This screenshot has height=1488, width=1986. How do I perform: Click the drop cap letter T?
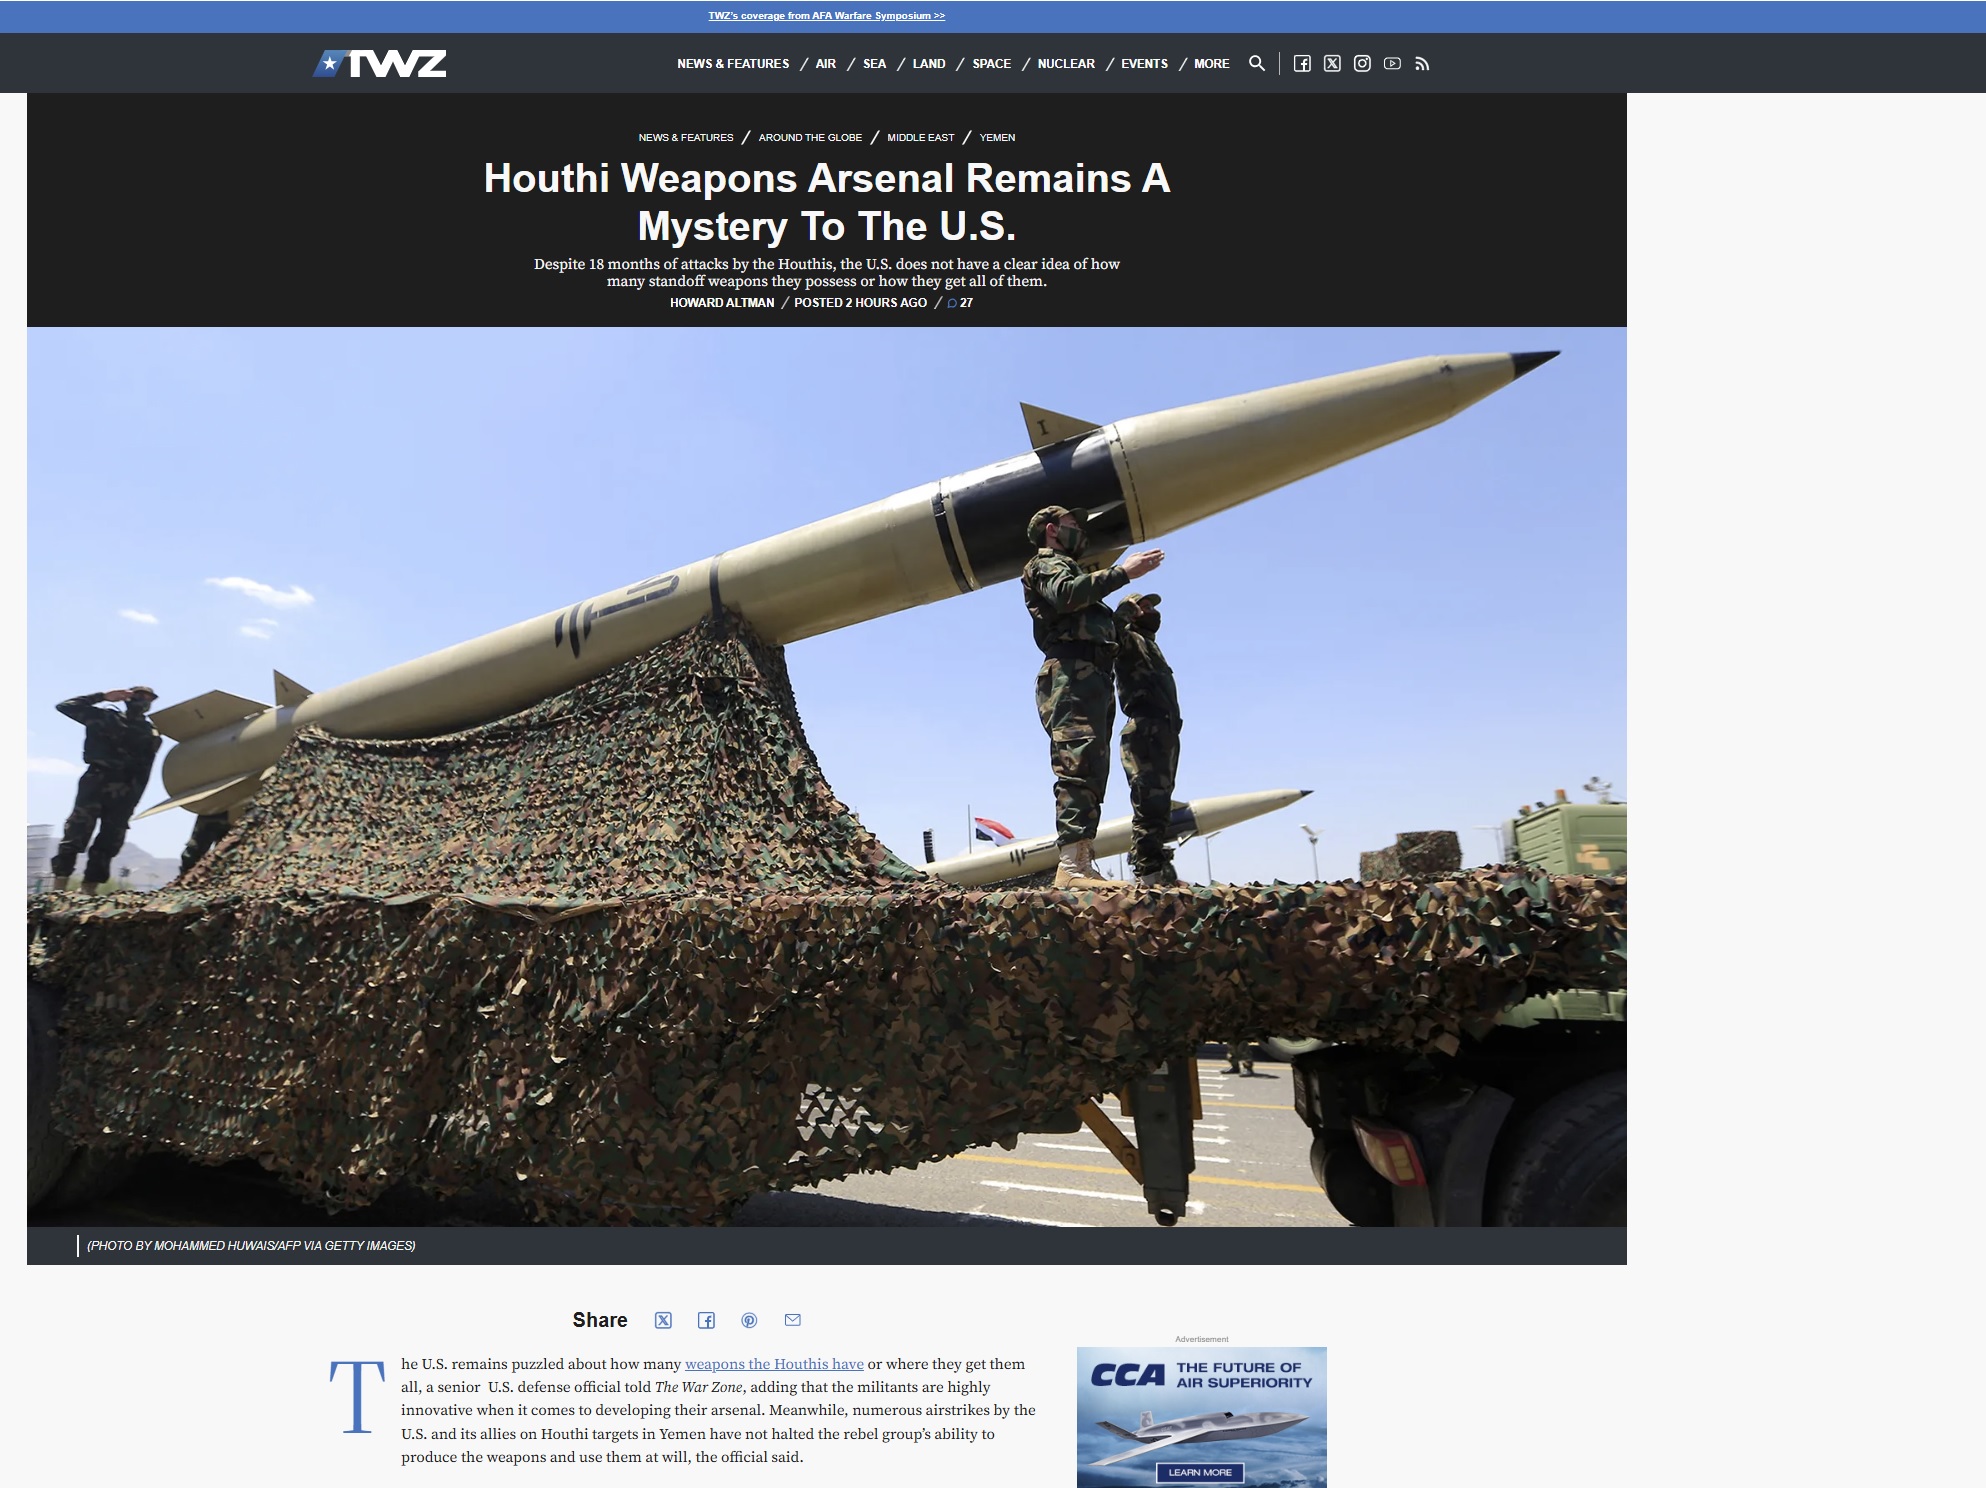tap(357, 1396)
